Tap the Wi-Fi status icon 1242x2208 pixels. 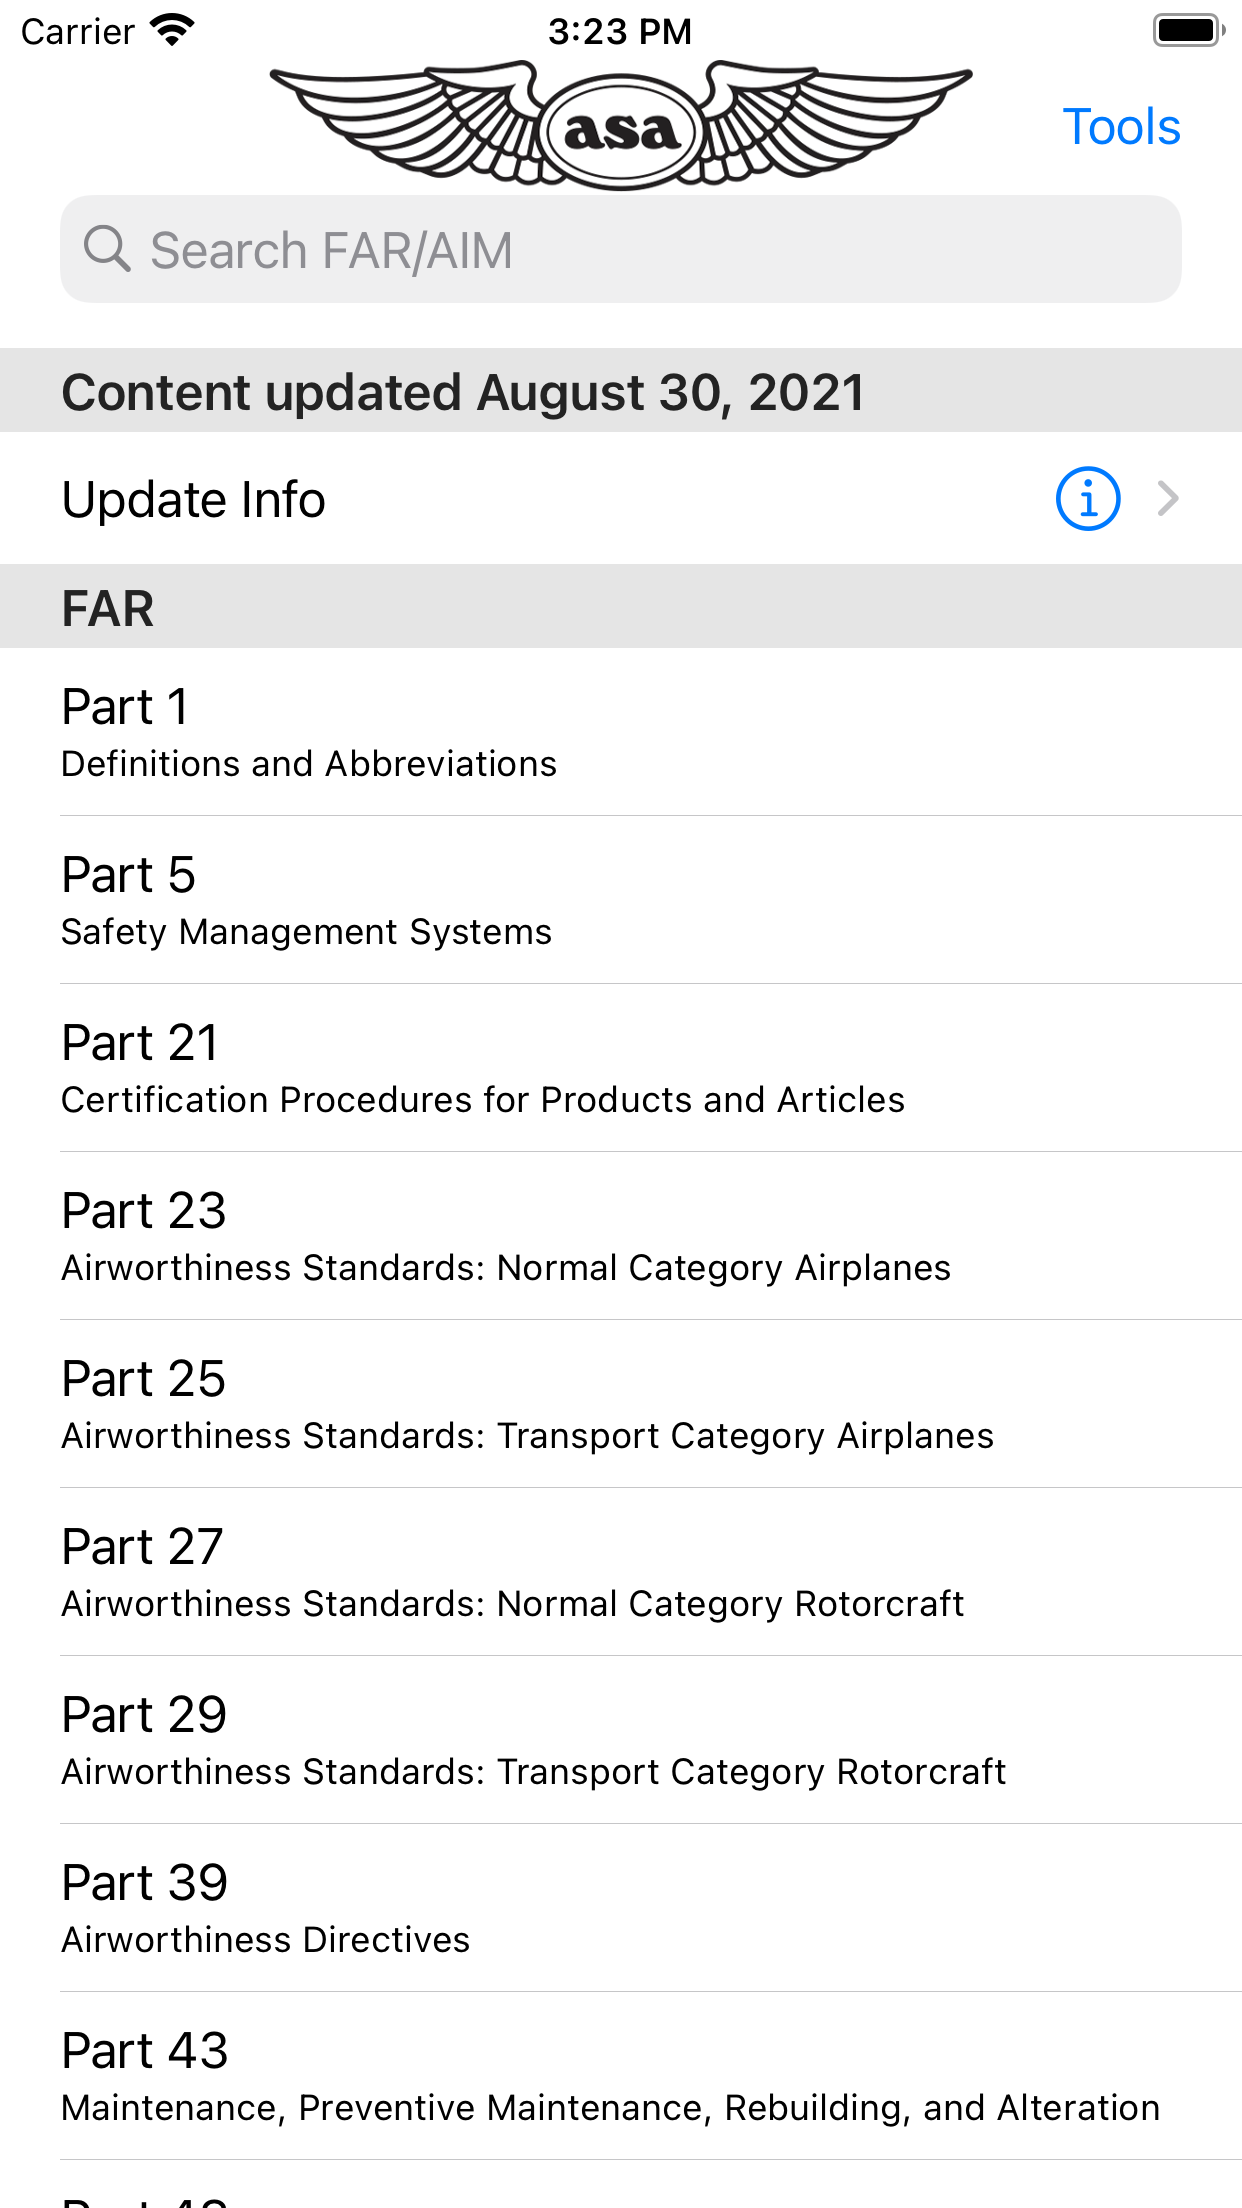(x=172, y=30)
